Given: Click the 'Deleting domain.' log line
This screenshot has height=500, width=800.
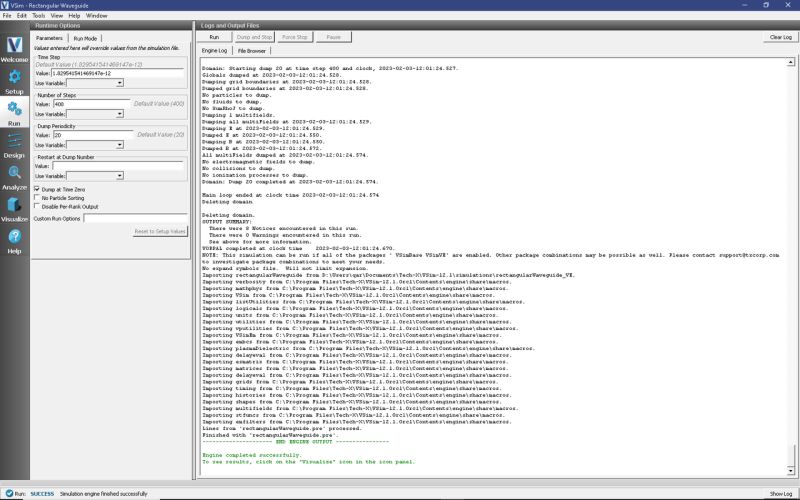Looking at the screenshot, I should [x=228, y=215].
